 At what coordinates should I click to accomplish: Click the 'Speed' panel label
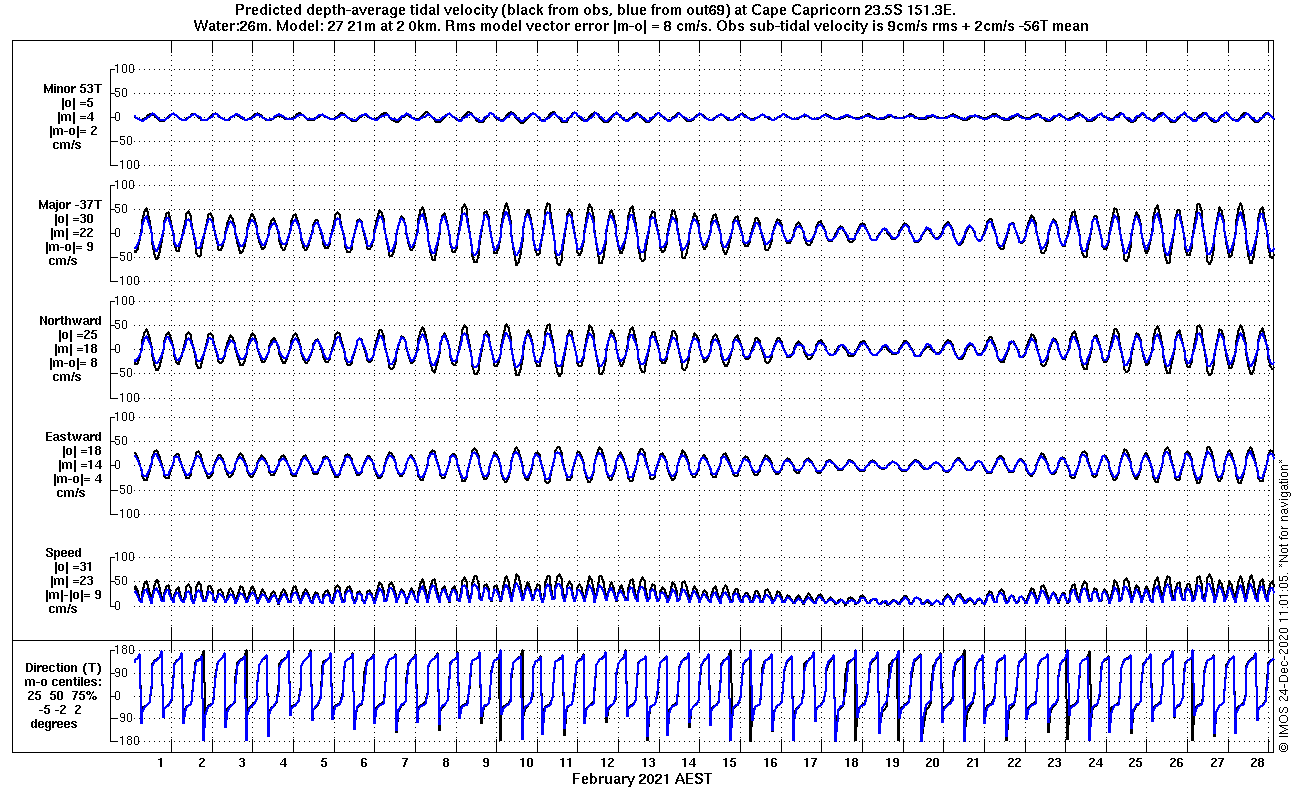pos(63,553)
